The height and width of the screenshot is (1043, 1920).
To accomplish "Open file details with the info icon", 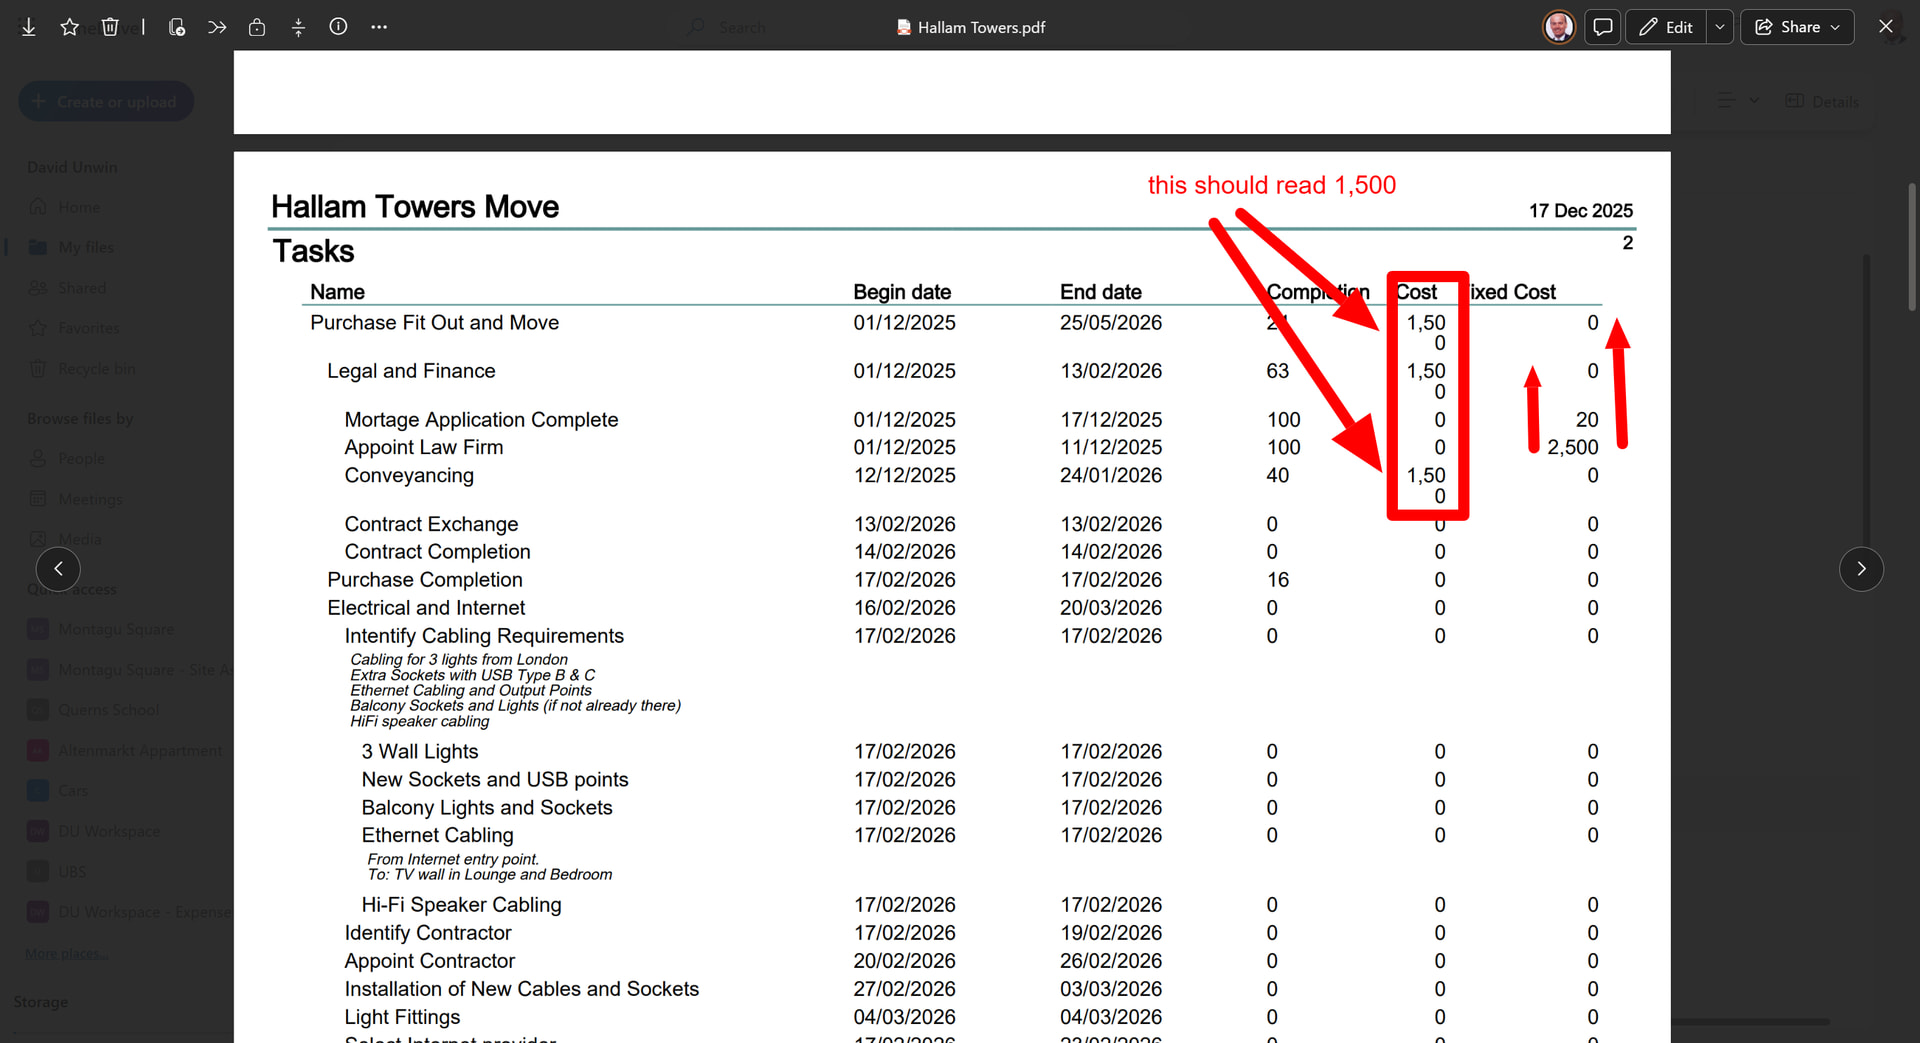I will click(338, 27).
